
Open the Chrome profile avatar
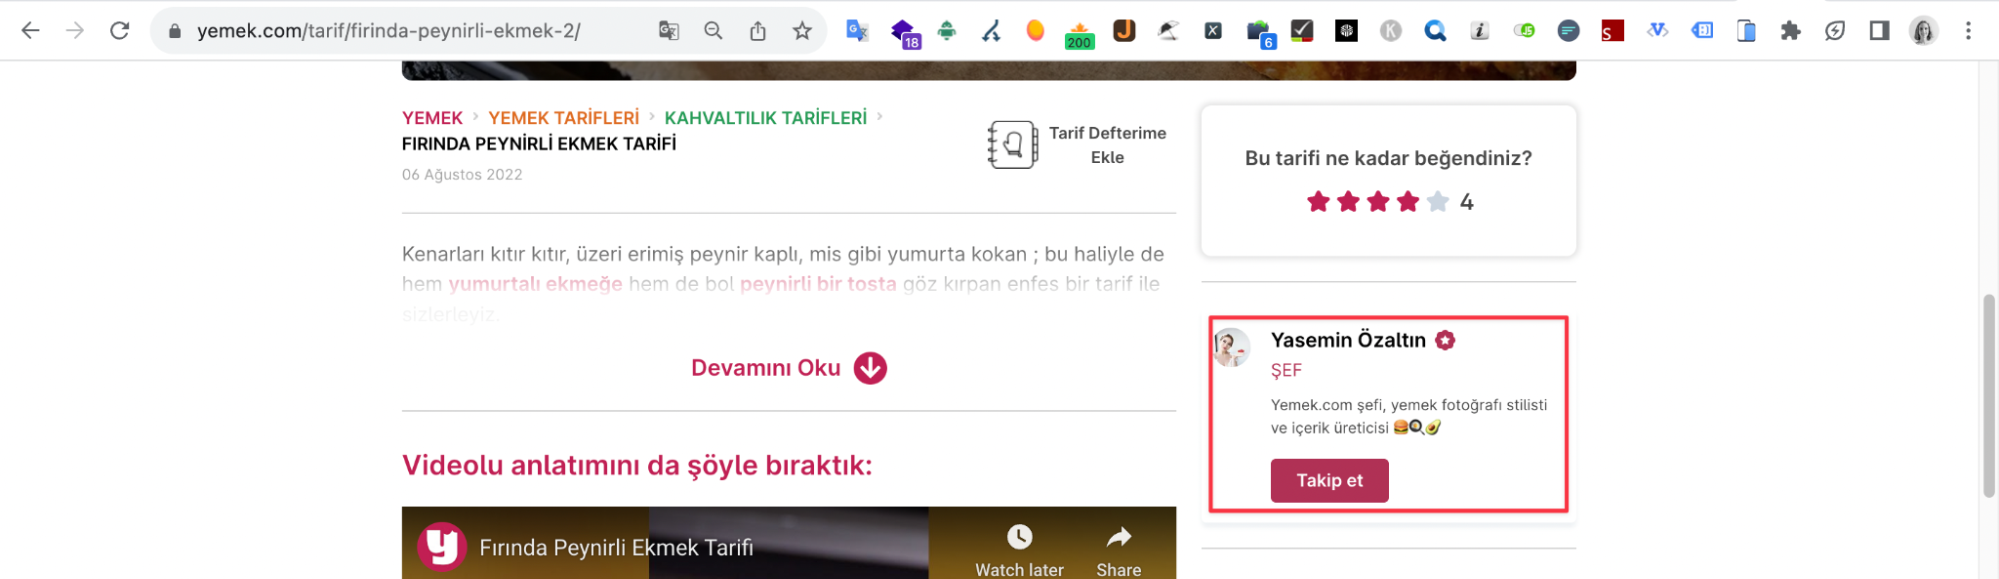(1923, 31)
